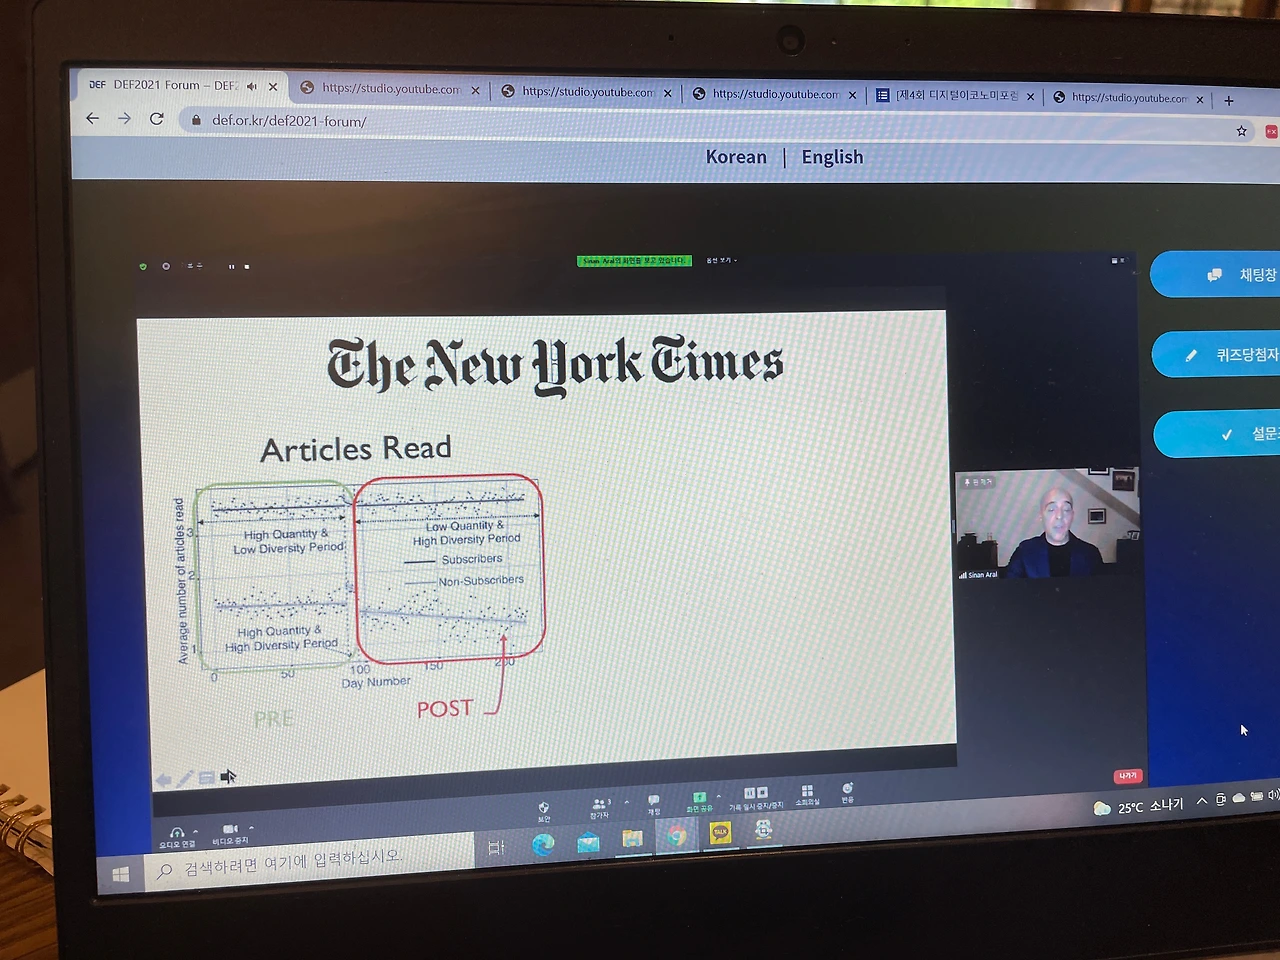The image size is (1280, 960).
Task: Expand the video options arrow
Action: pyautogui.click(x=251, y=828)
